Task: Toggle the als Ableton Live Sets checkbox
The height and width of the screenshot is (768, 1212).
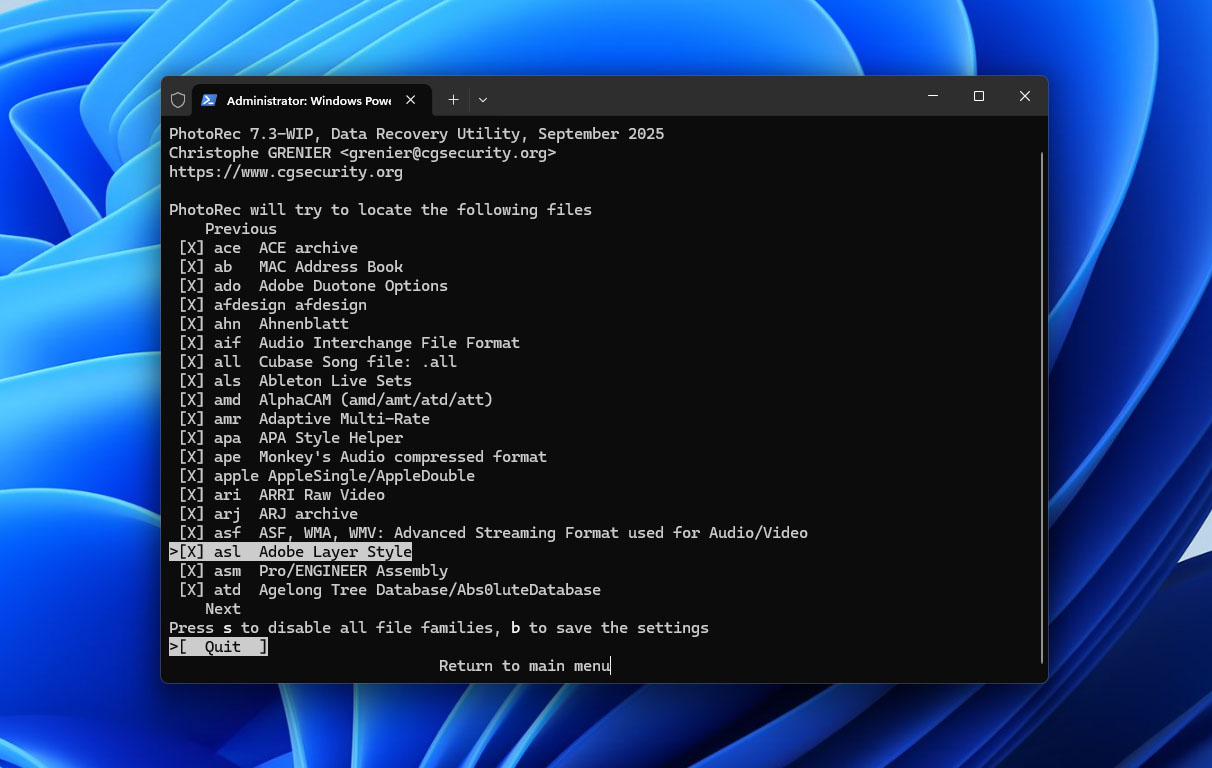Action: [x=191, y=381]
